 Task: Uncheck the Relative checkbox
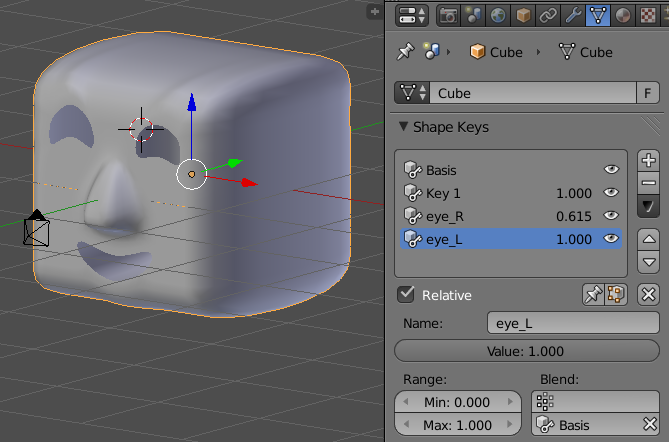tap(405, 294)
